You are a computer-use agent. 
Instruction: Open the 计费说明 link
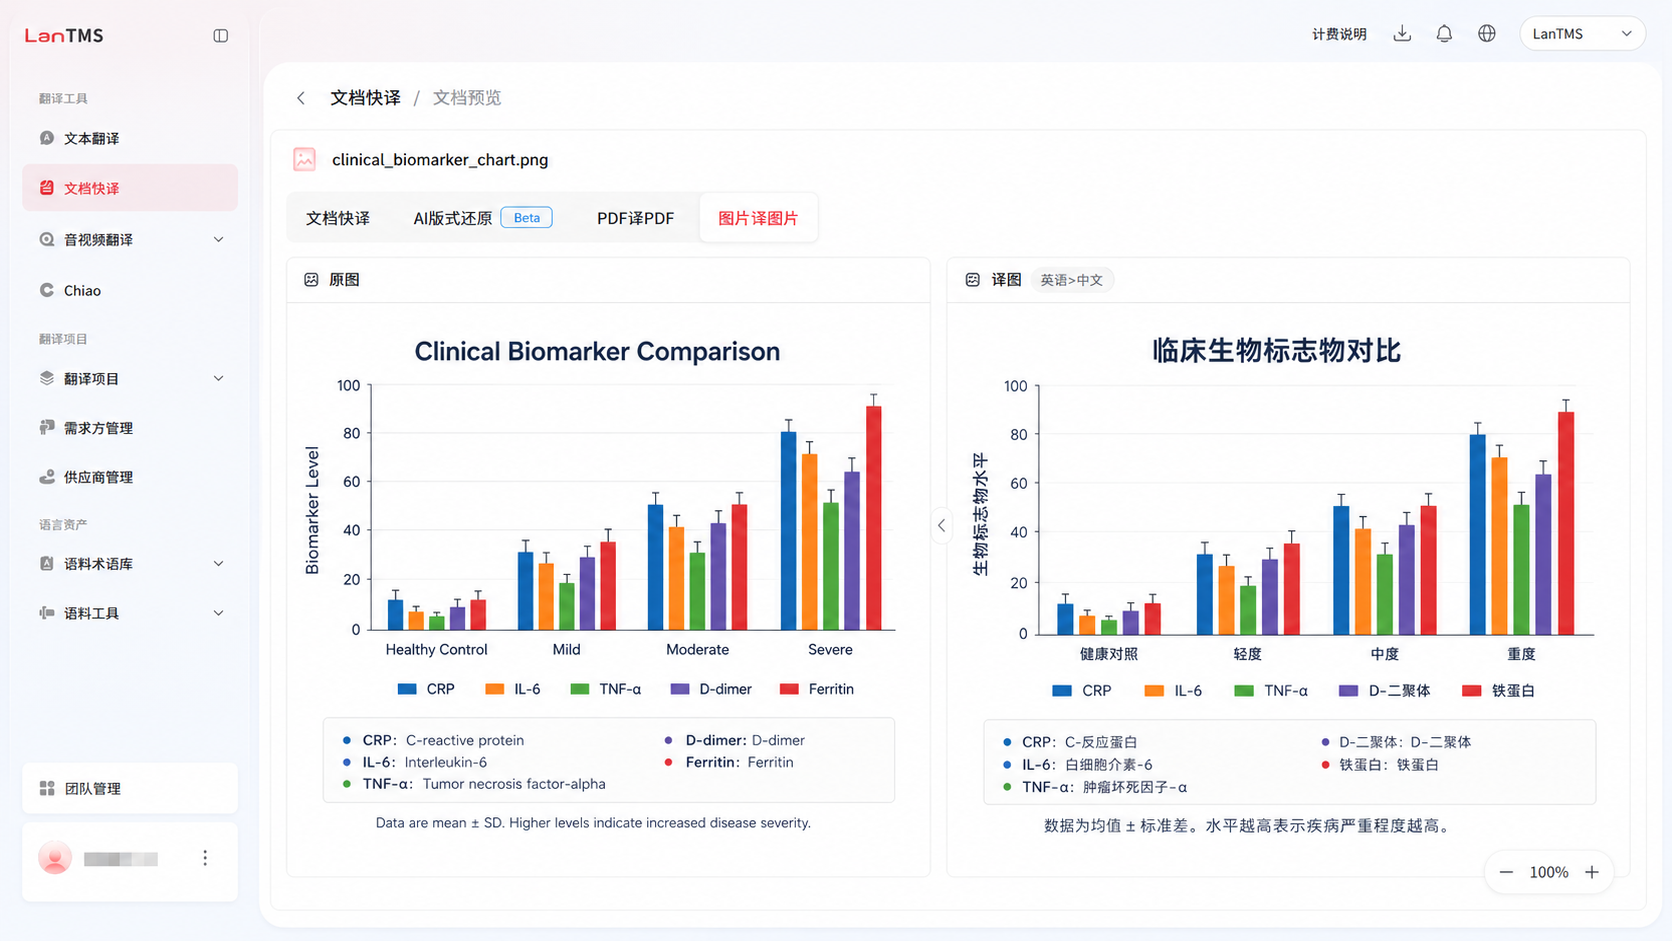coord(1339,34)
